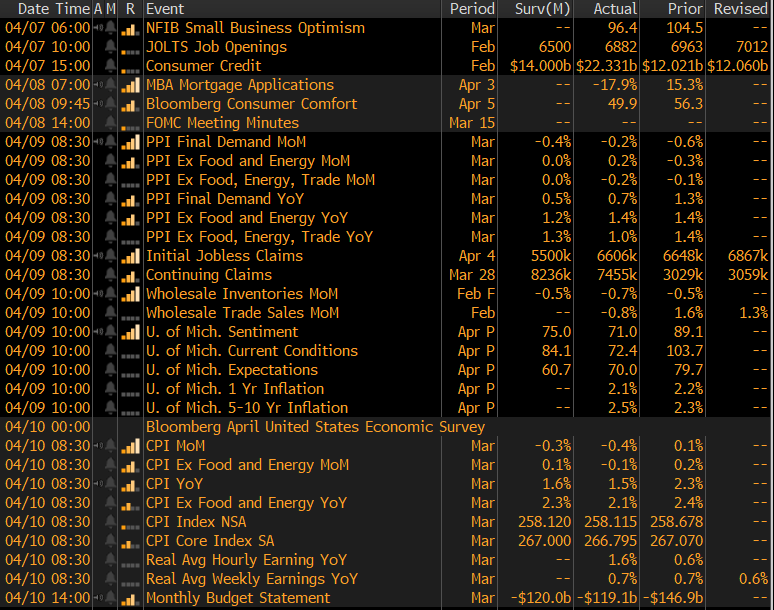Click the bell icon on FOMC Meeting Minutes row
The height and width of the screenshot is (610, 774).
coord(111,123)
